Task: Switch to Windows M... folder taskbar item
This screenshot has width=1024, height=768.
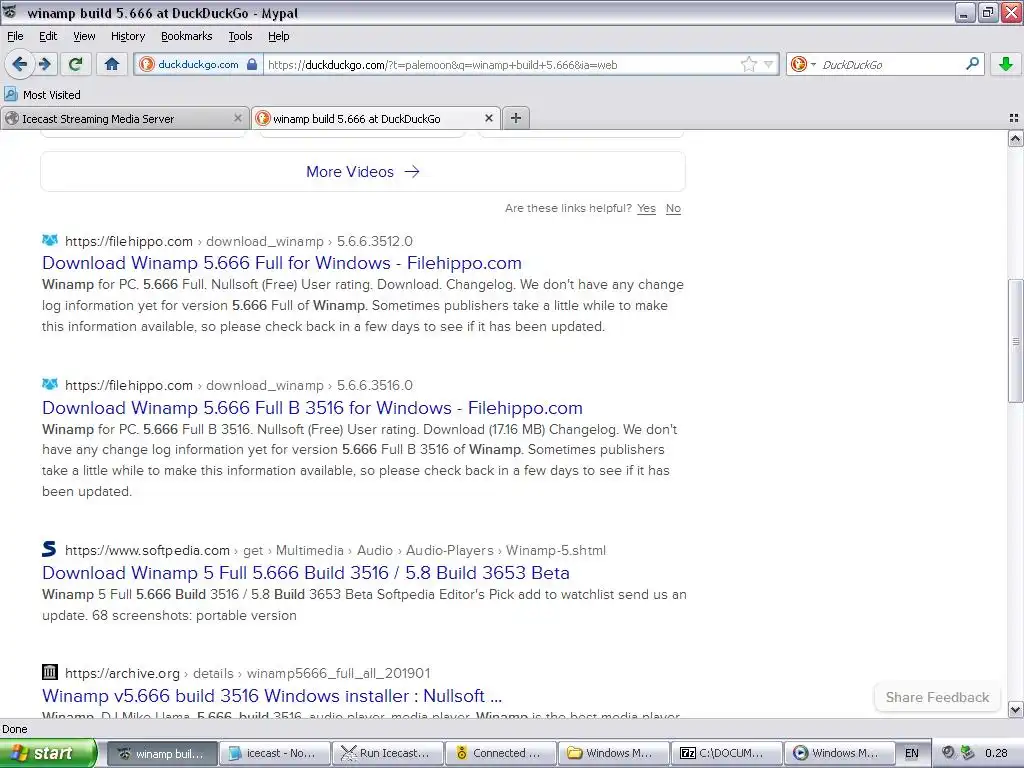Action: click(x=614, y=753)
